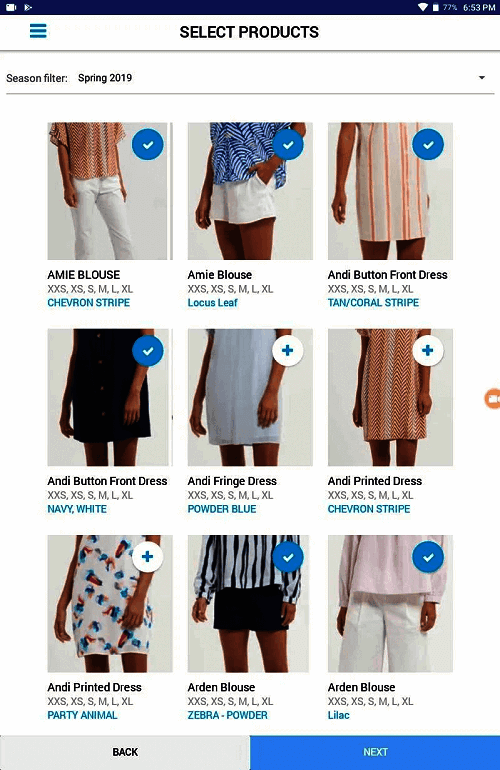Open the Lilac Arden Blouse photo
The width and height of the screenshot is (500, 770).
390,604
